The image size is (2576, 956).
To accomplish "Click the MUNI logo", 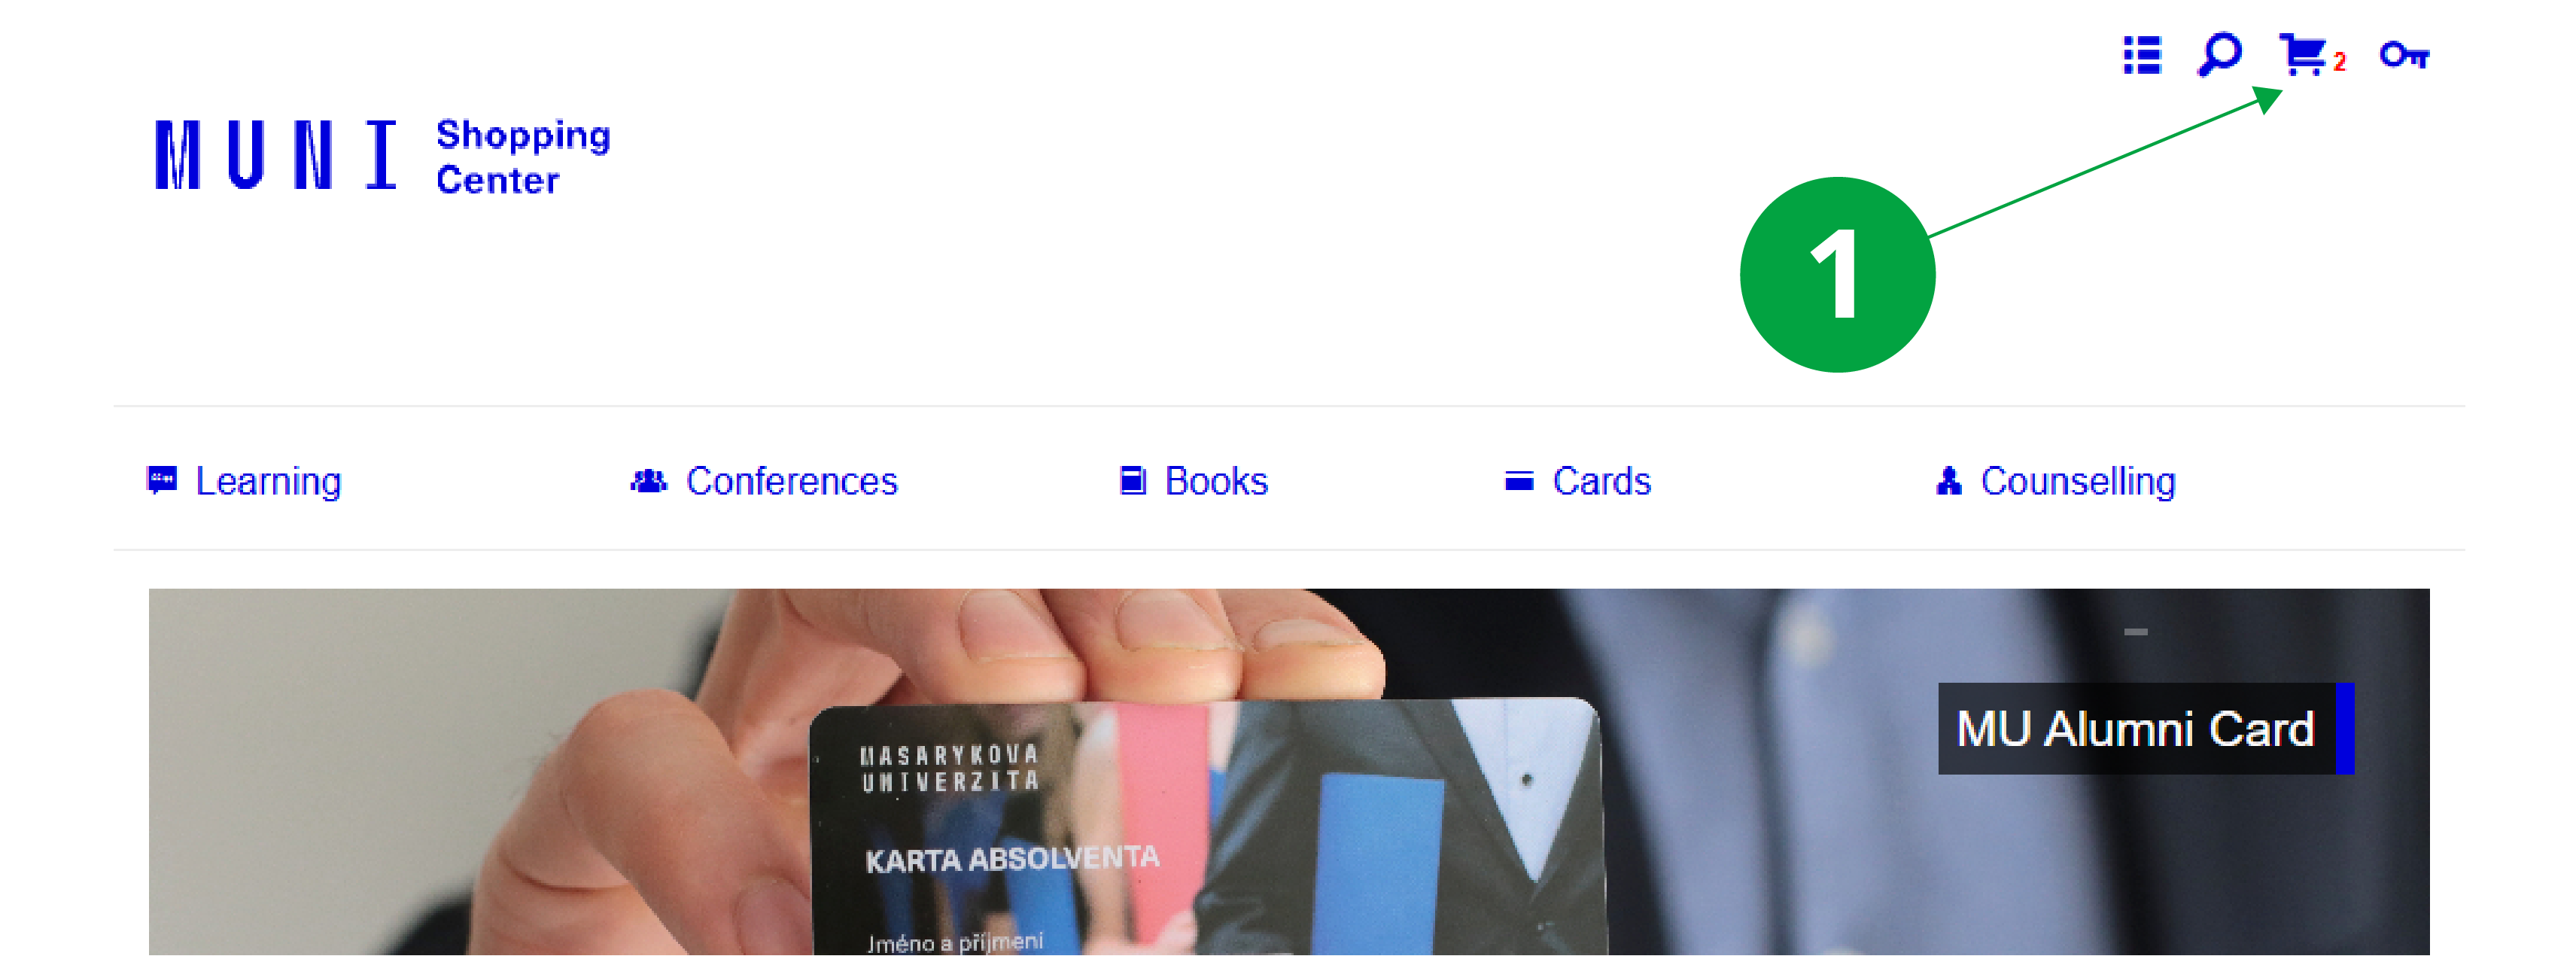I will [x=276, y=155].
